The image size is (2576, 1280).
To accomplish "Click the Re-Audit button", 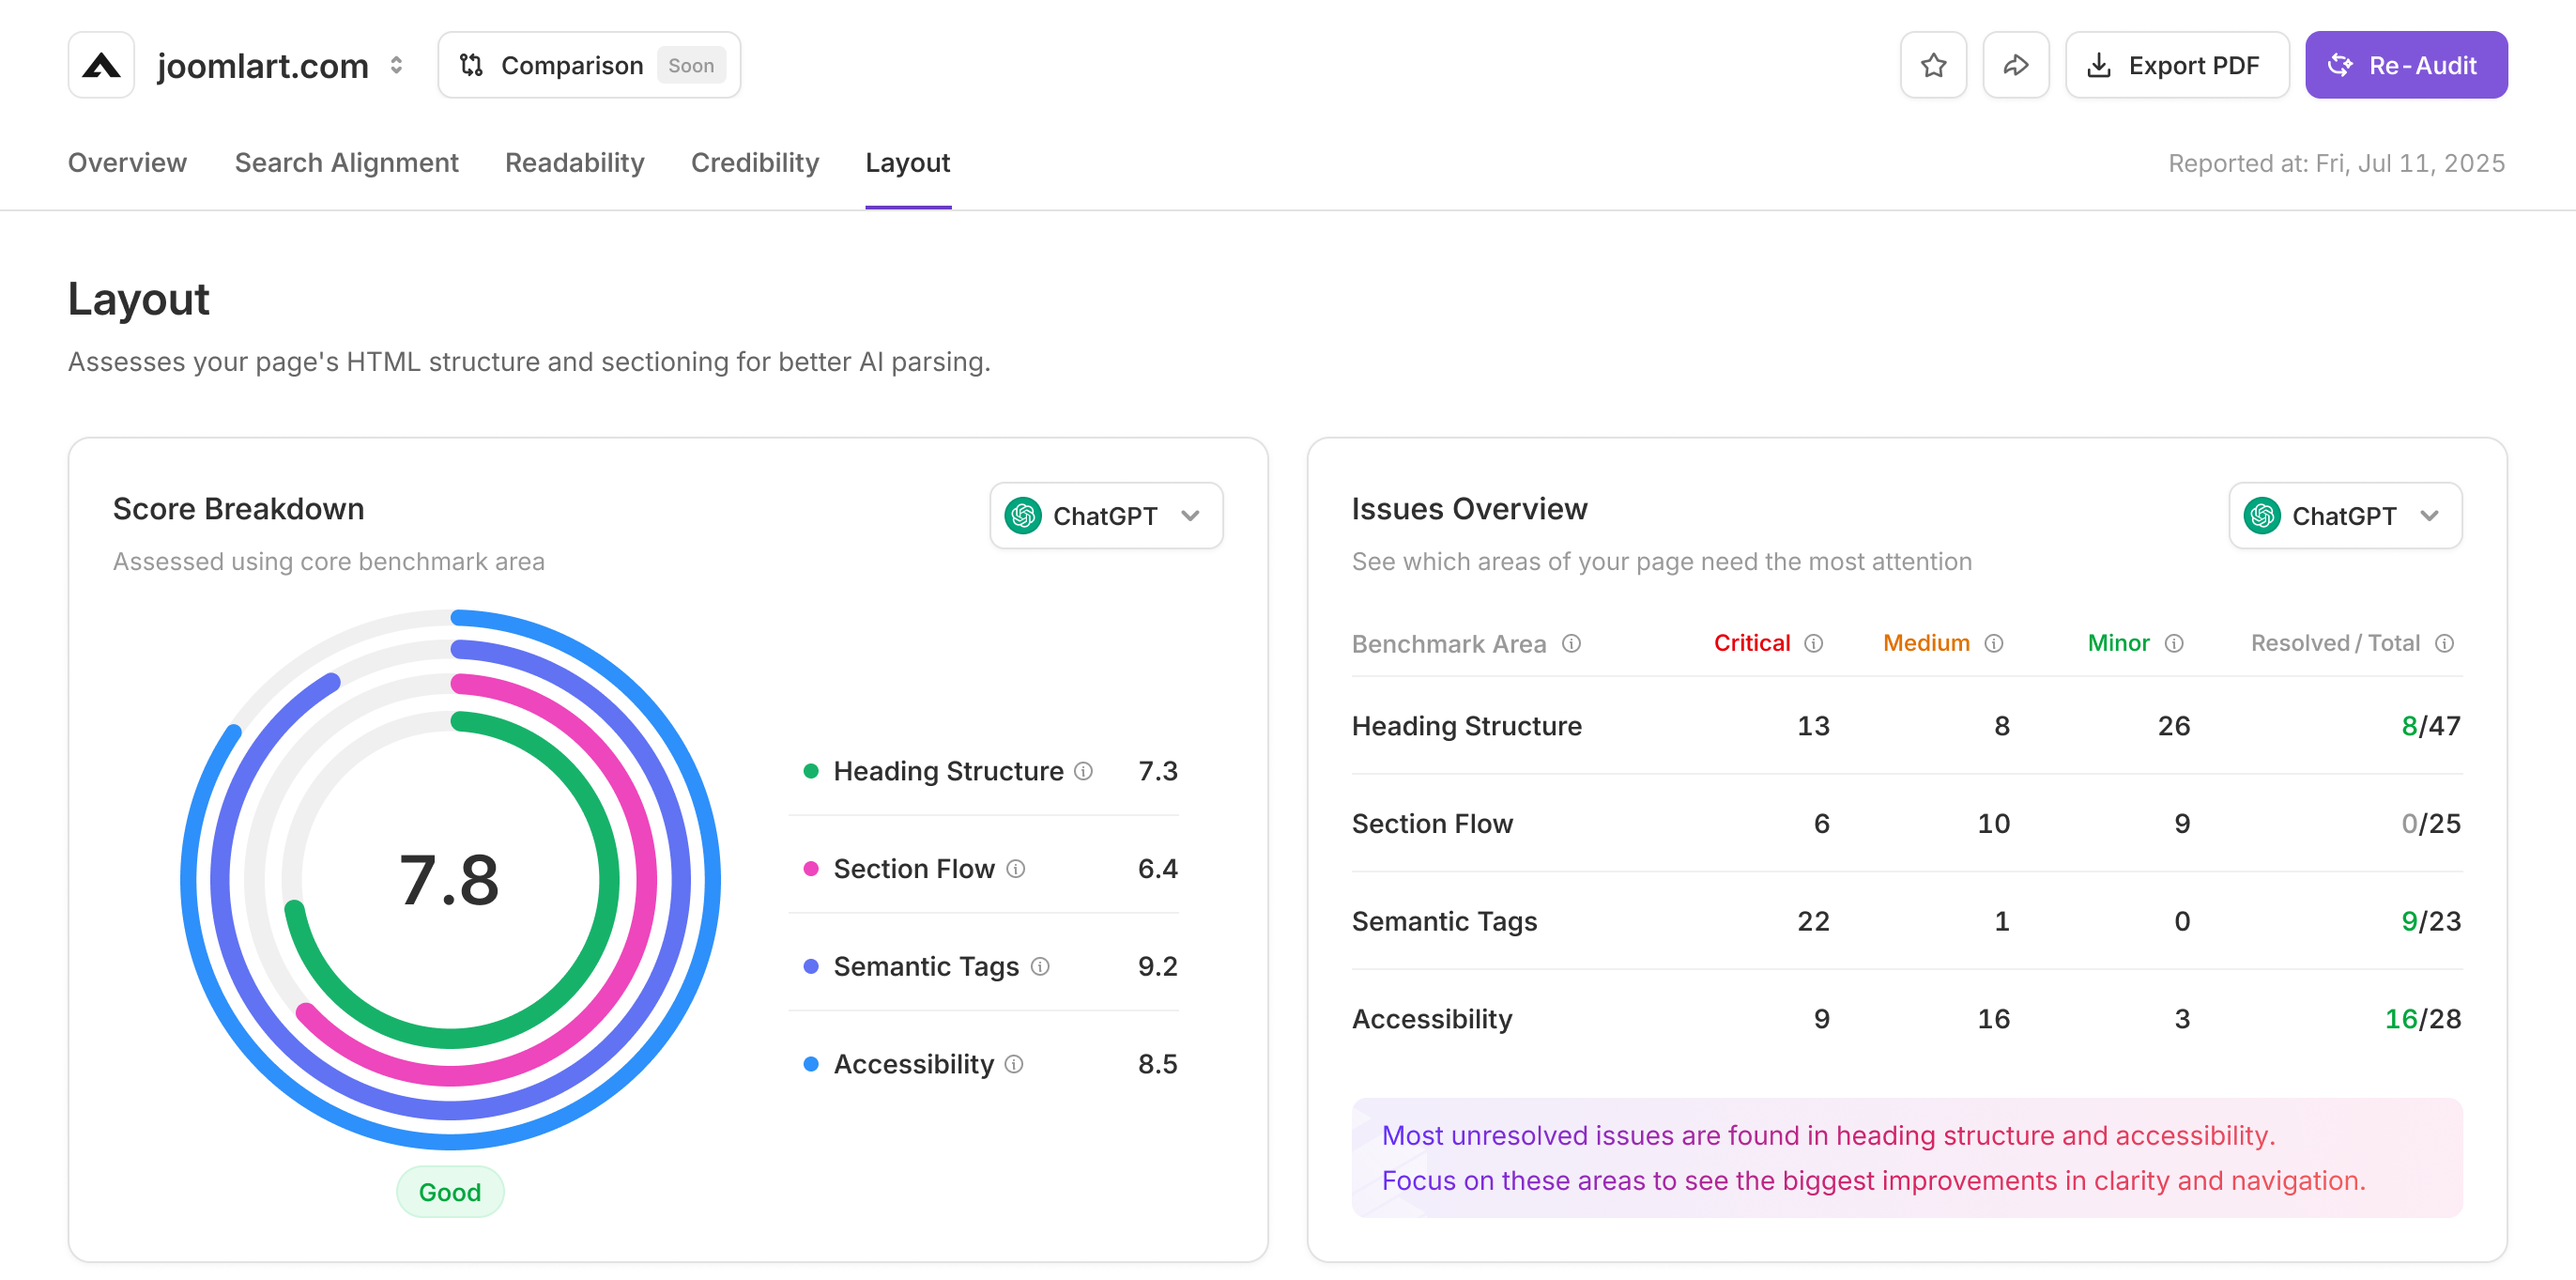I will point(2405,65).
